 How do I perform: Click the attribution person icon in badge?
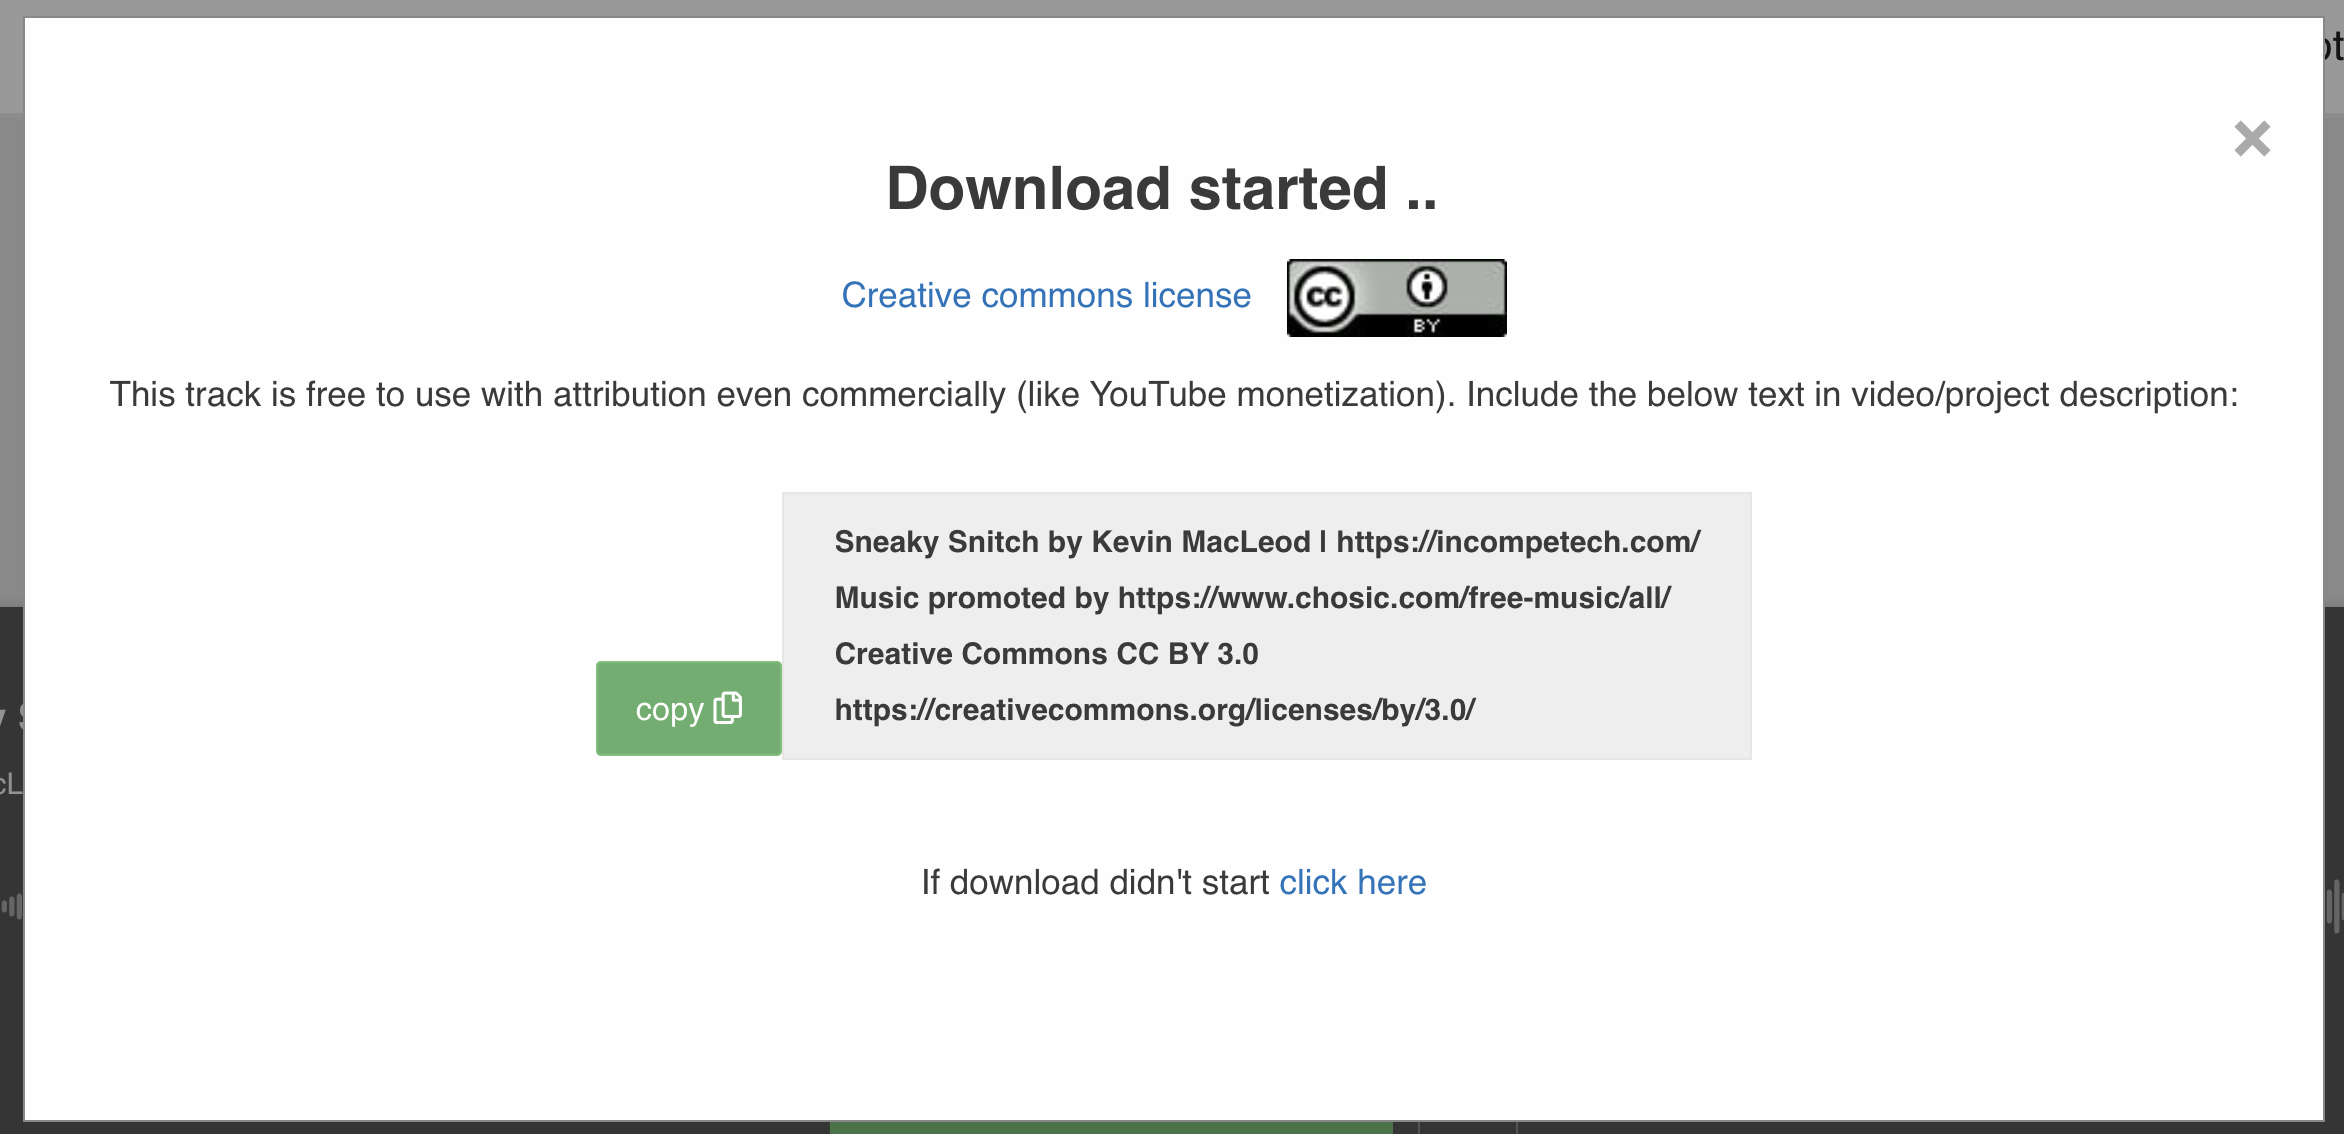[1427, 287]
